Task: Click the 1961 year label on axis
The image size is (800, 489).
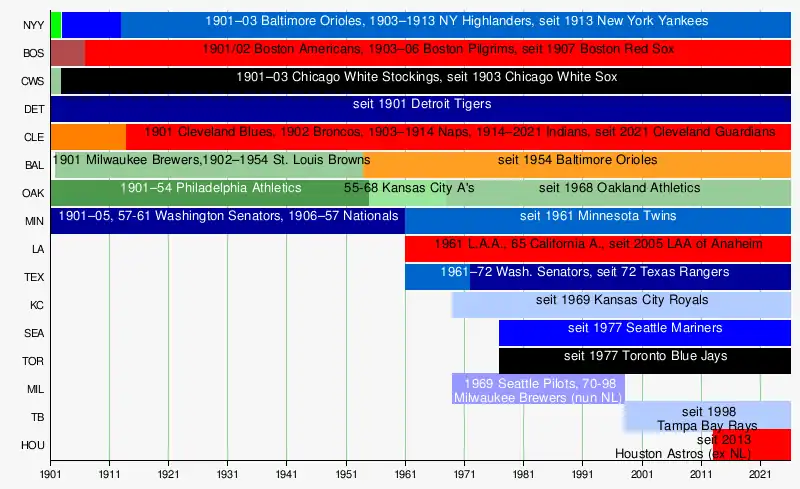Action: coord(405,475)
